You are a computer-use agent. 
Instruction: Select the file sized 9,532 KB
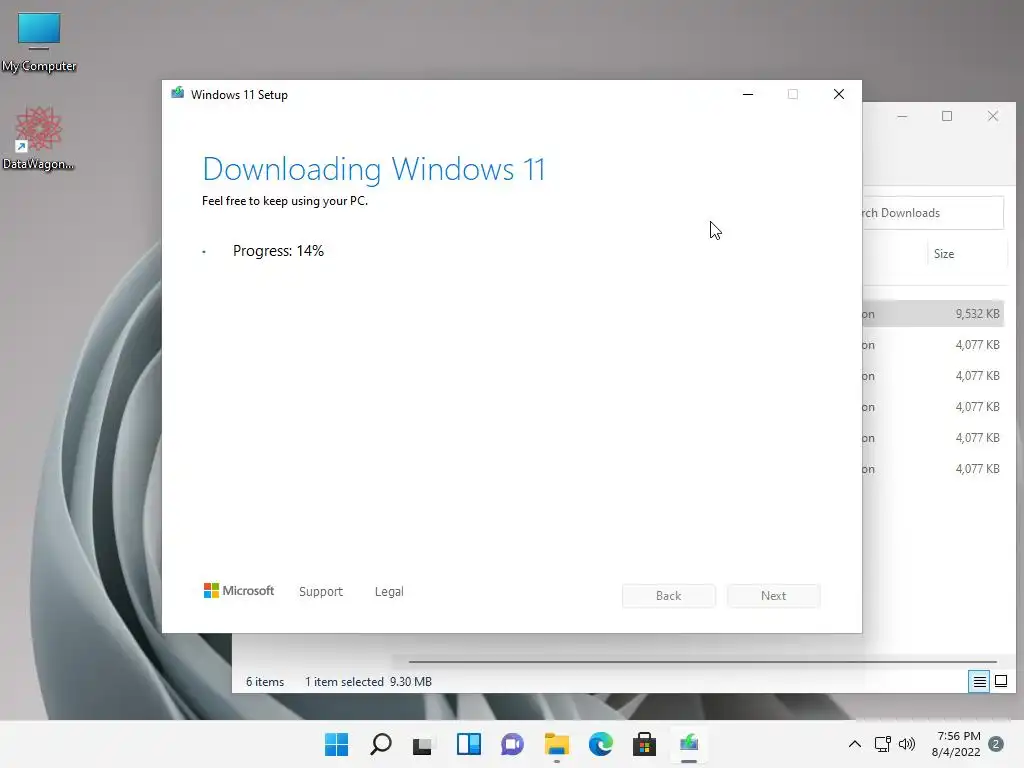933,314
